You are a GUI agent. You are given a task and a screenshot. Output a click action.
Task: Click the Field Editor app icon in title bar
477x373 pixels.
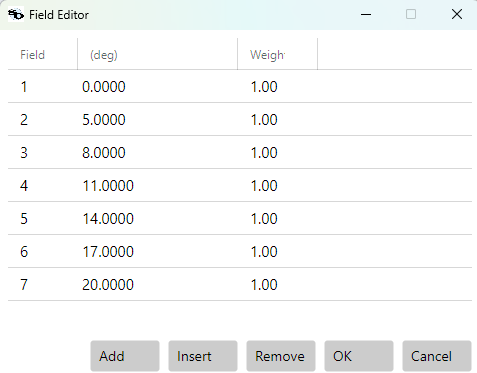click(16, 15)
